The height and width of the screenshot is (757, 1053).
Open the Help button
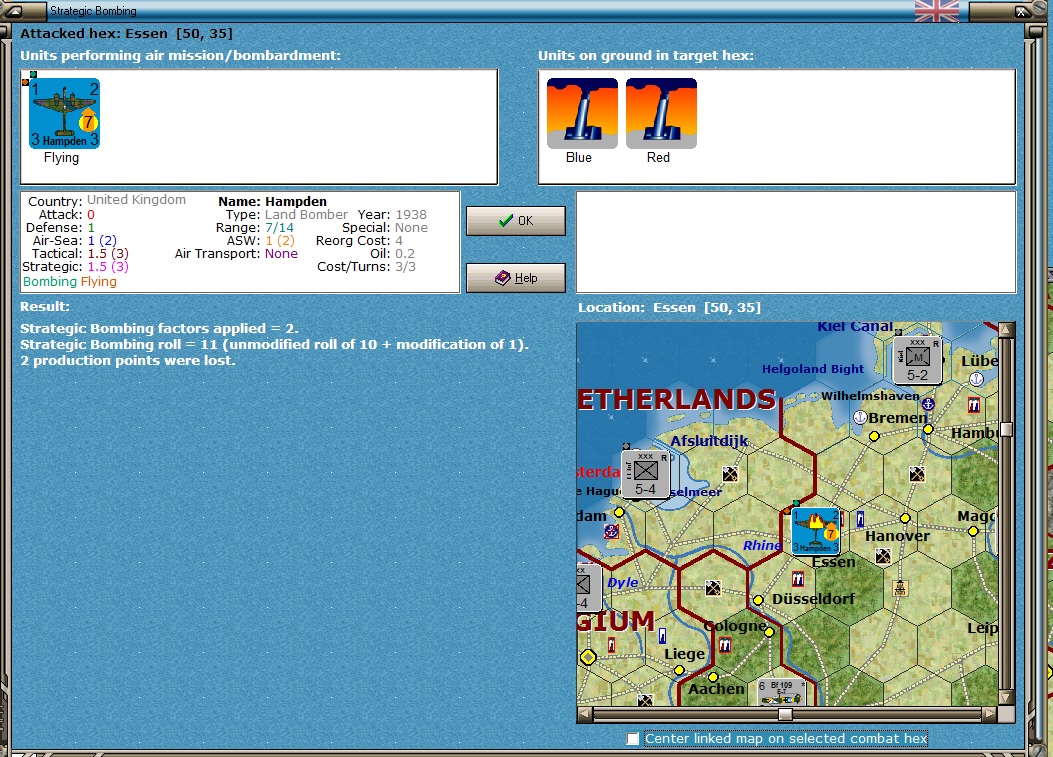516,277
